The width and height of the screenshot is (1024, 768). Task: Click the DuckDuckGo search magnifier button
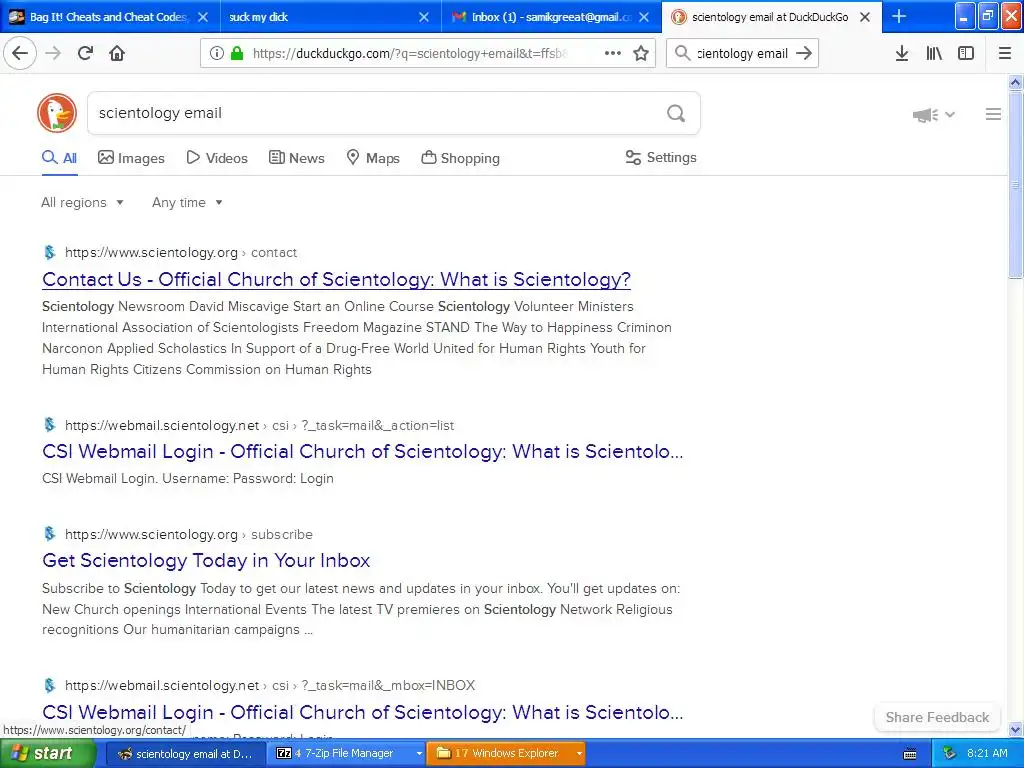676,114
